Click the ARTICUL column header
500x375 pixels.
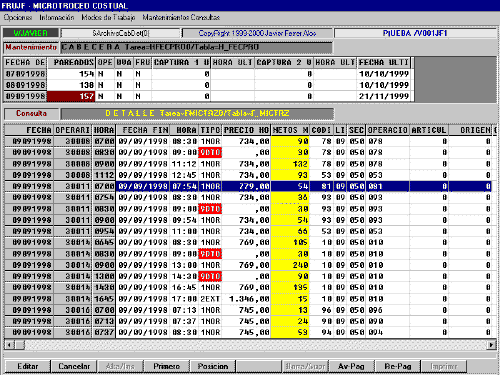tap(429, 130)
